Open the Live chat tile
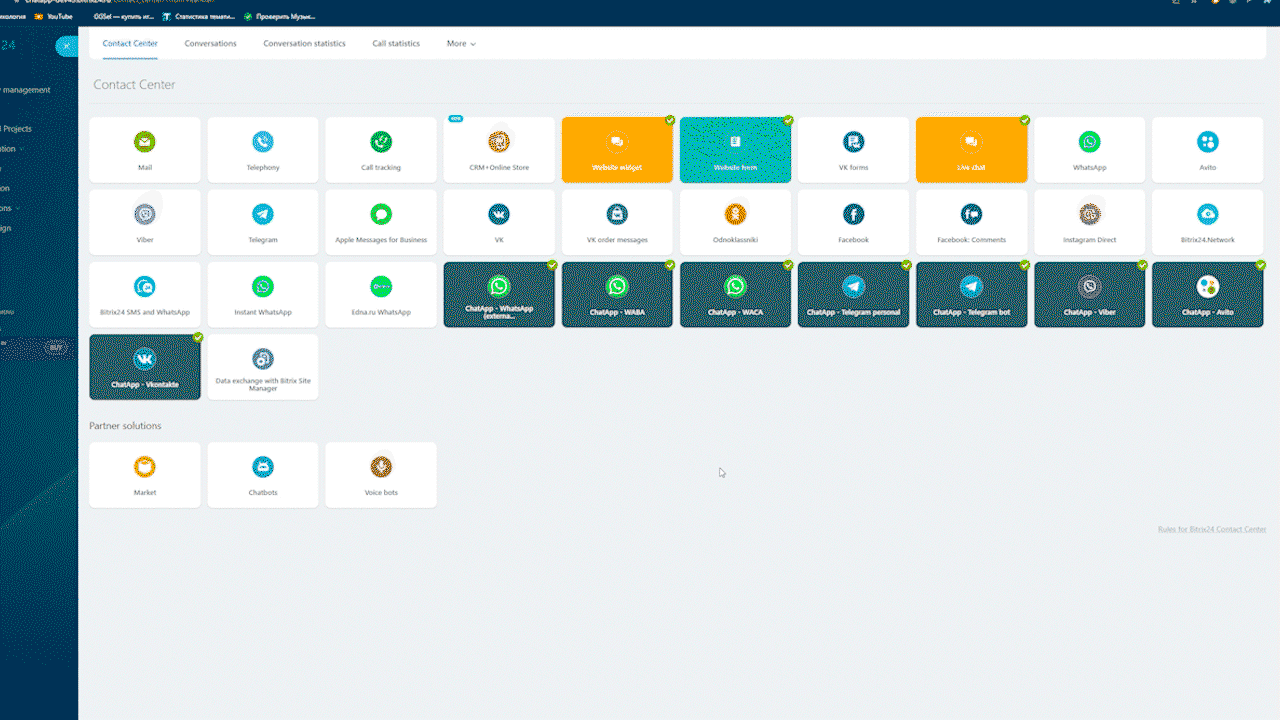Screen dimensions: 1280x720 click(x=971, y=150)
